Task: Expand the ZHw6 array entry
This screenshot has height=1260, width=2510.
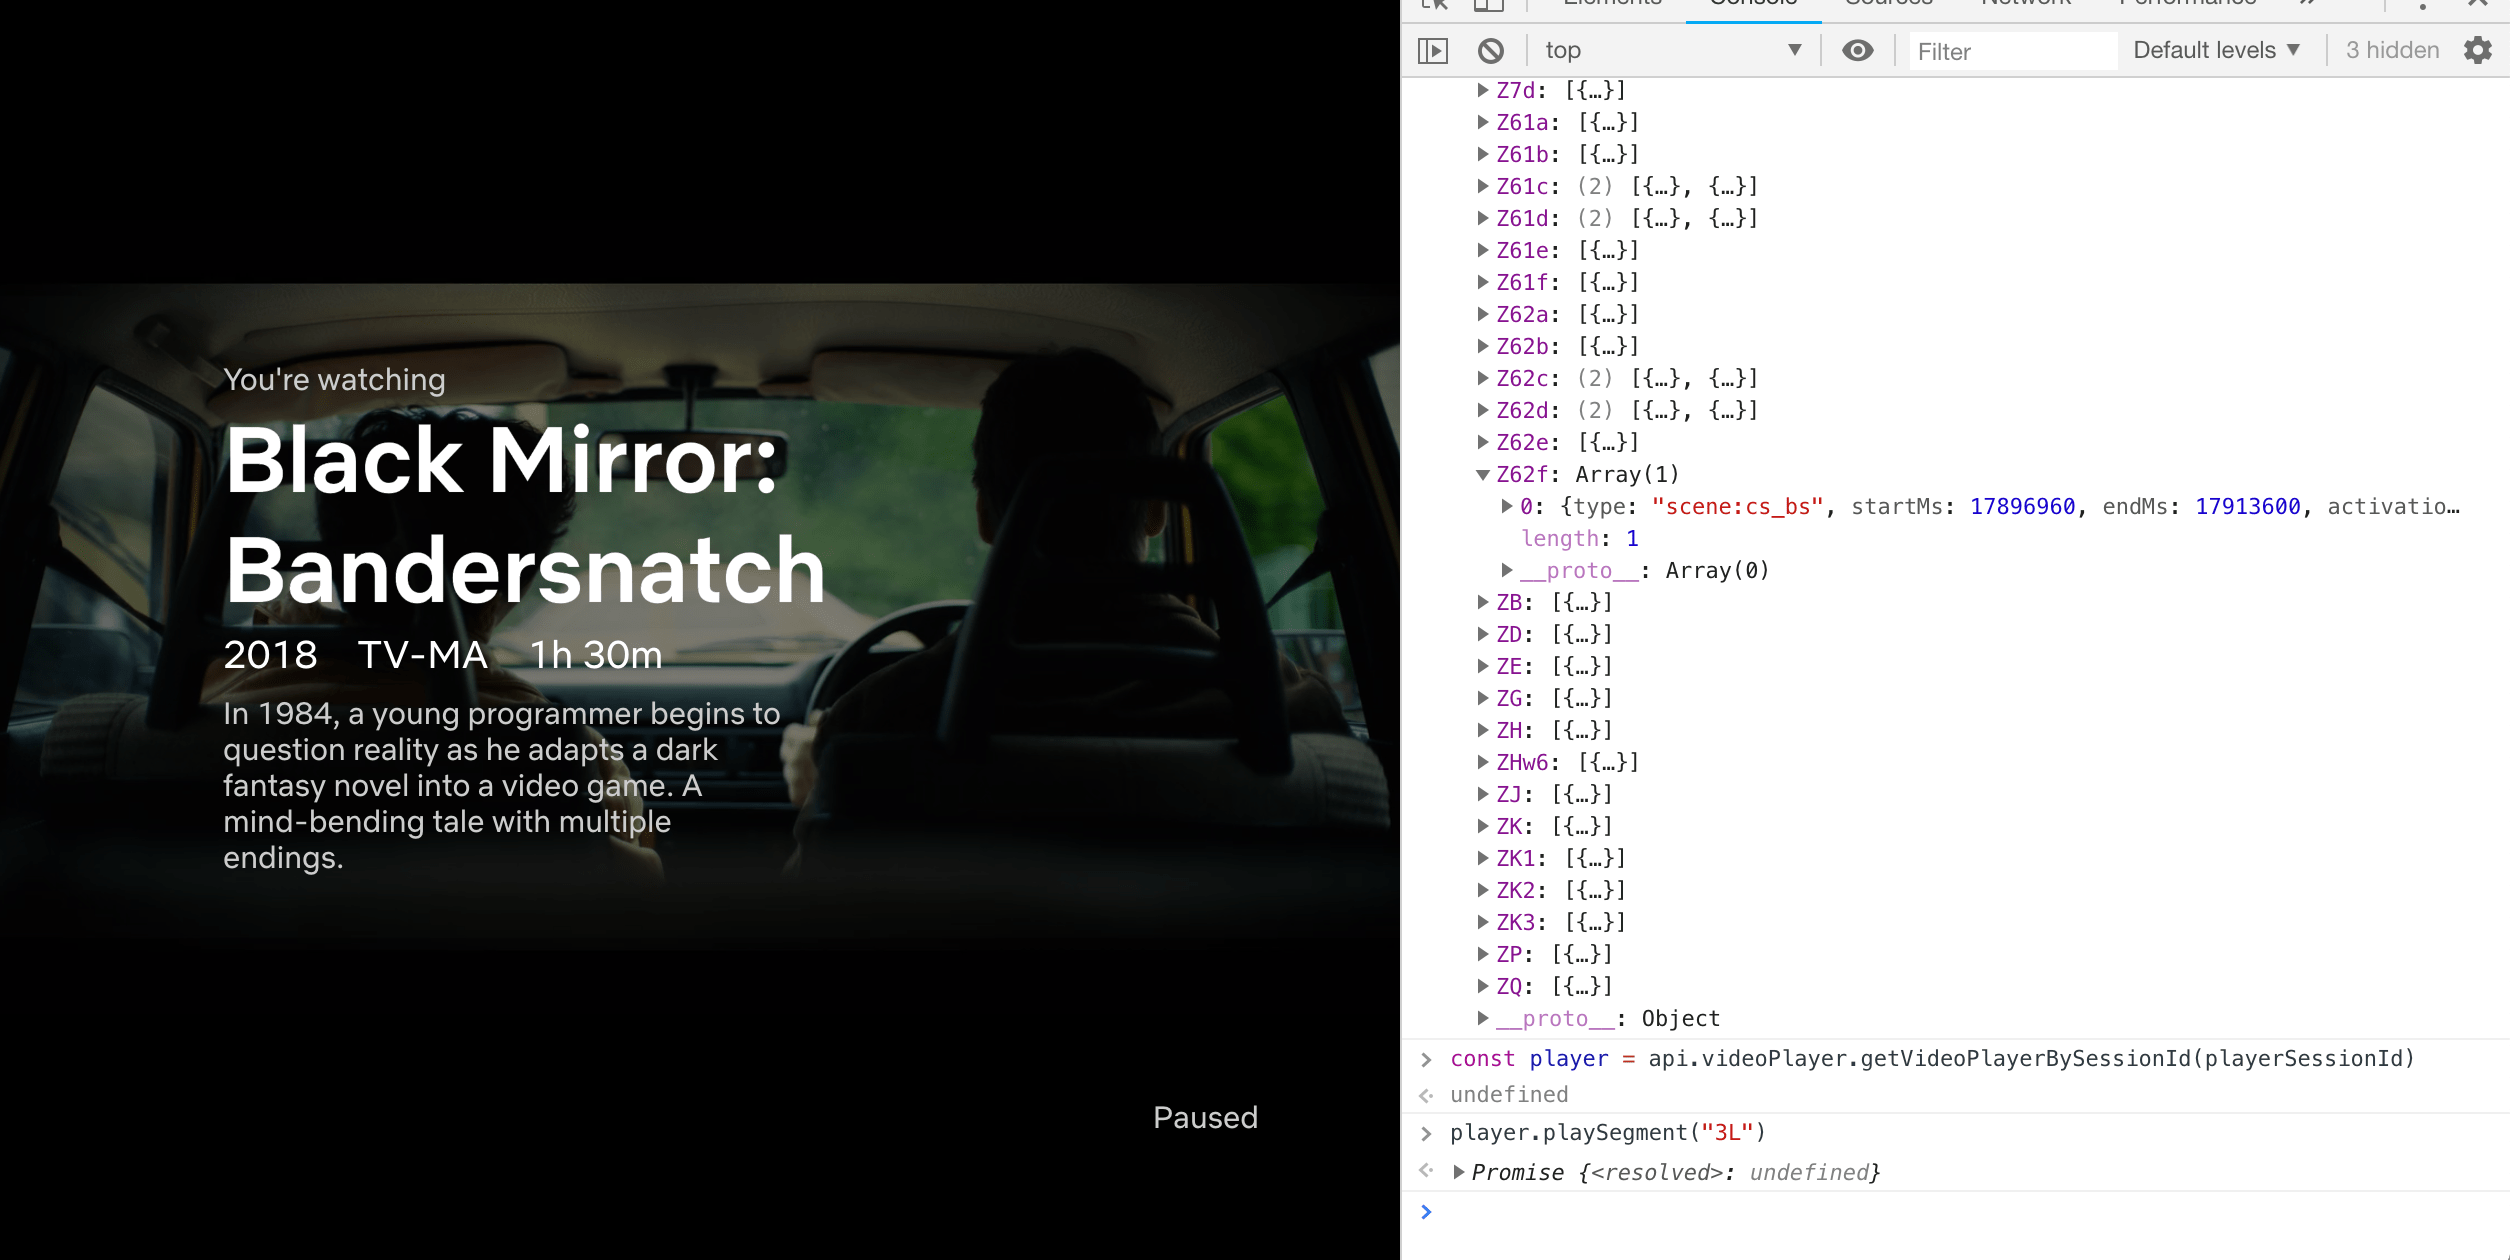Action: coord(1483,762)
